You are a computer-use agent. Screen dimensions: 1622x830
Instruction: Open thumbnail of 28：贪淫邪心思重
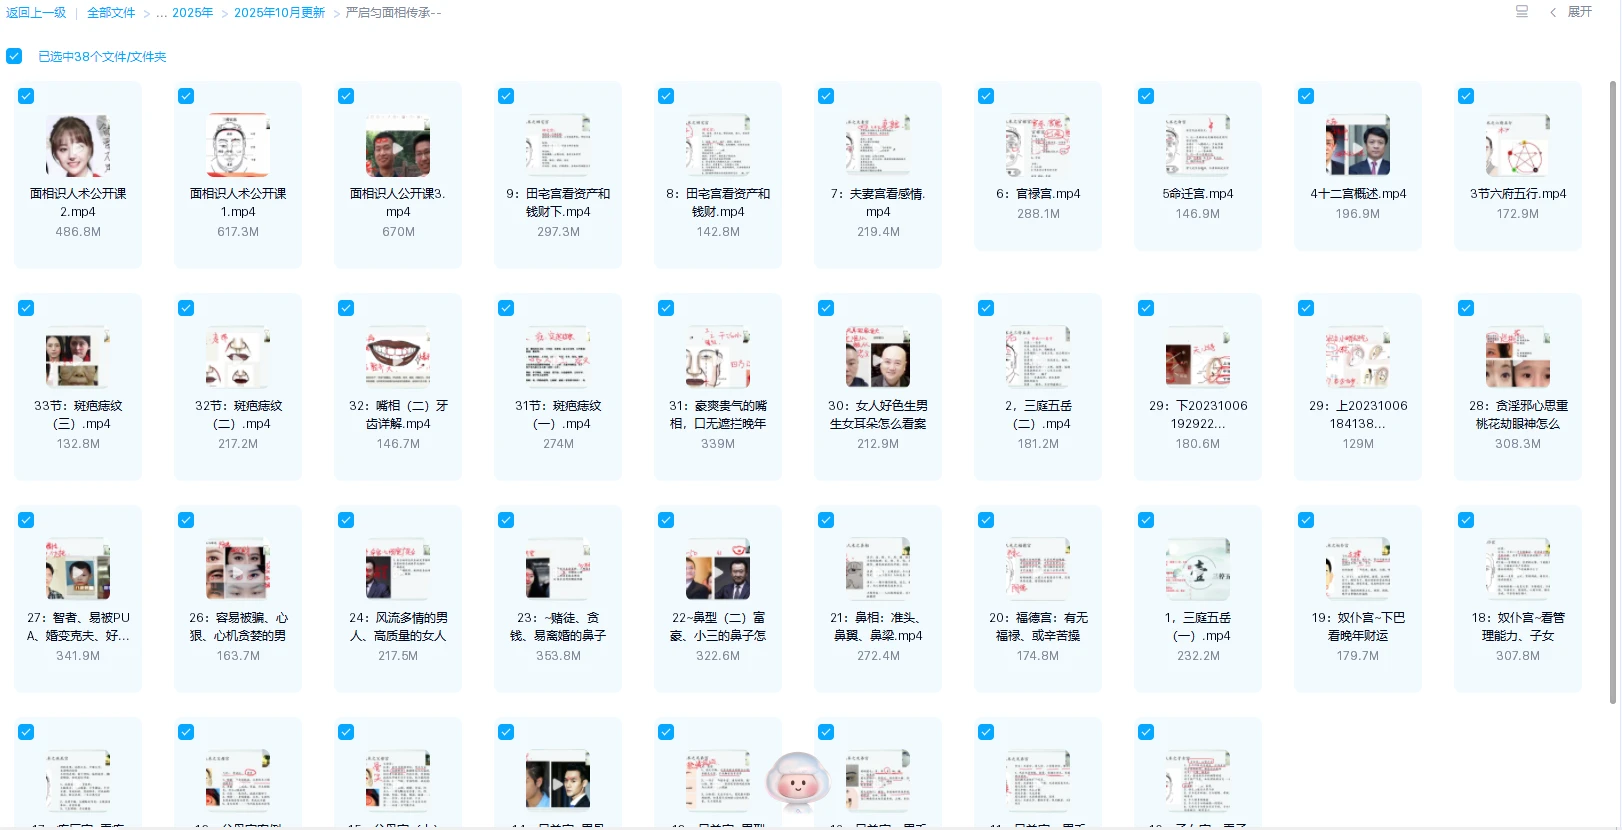(1518, 358)
